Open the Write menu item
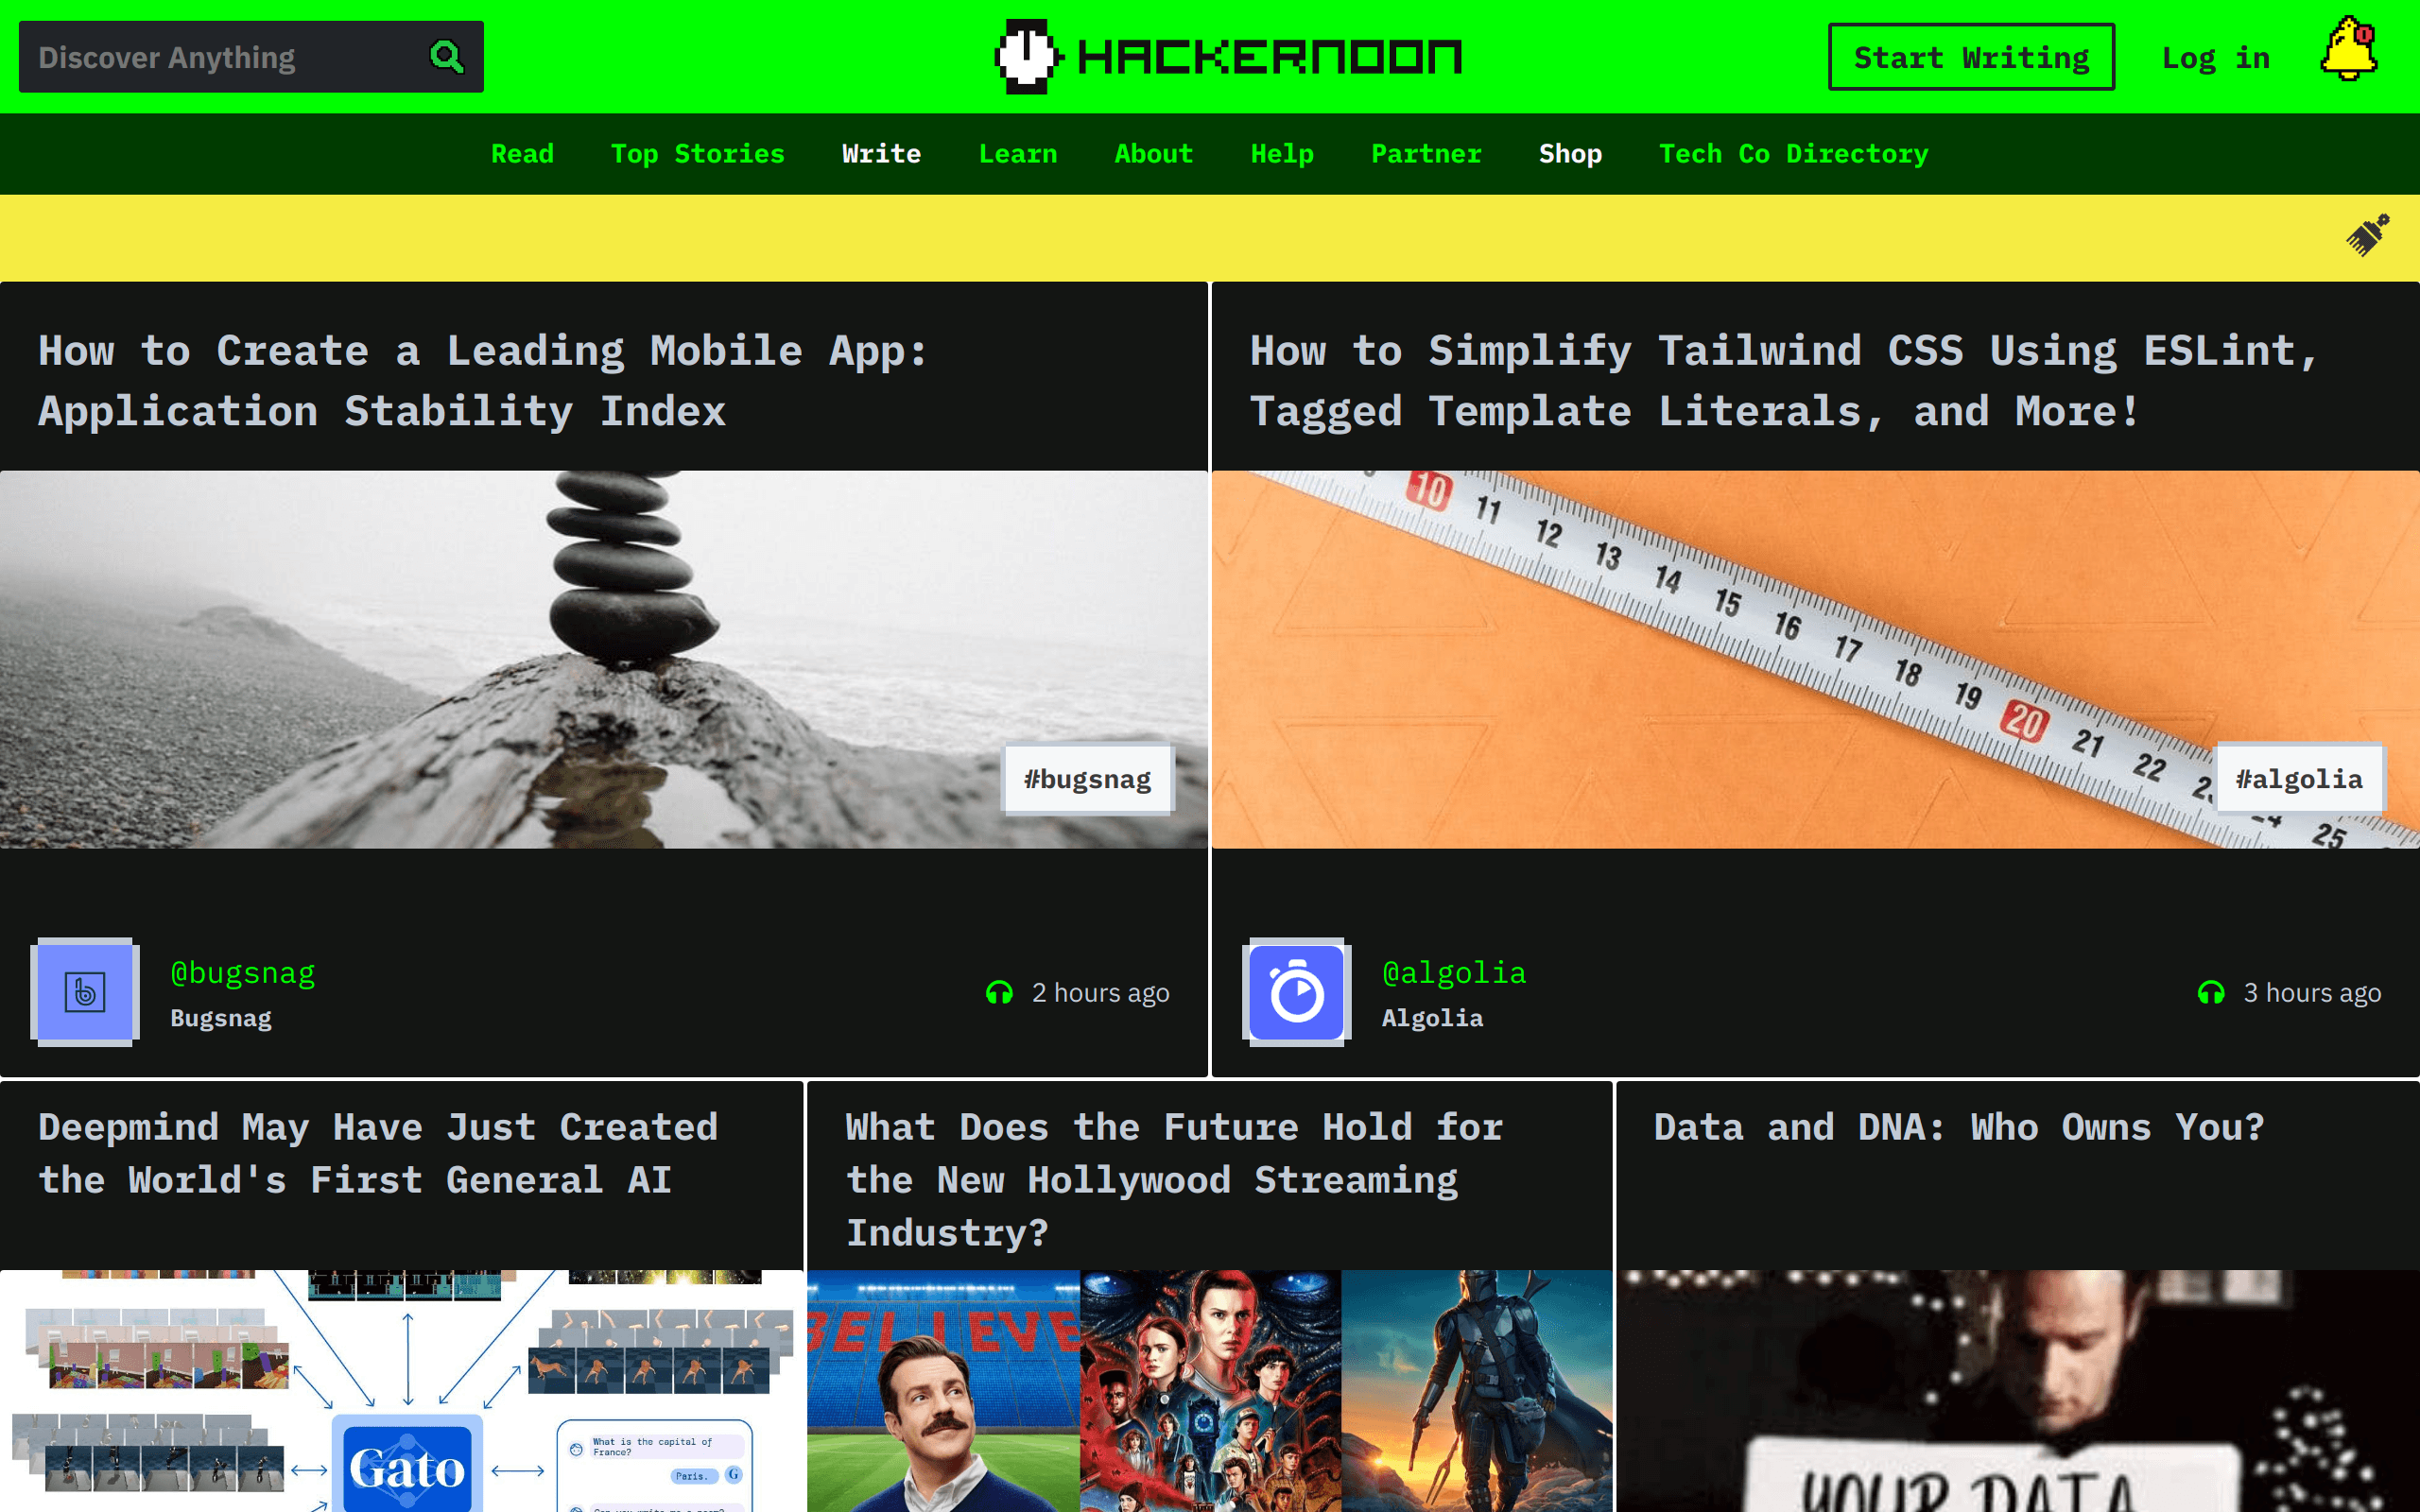2420x1512 pixels. (x=881, y=154)
